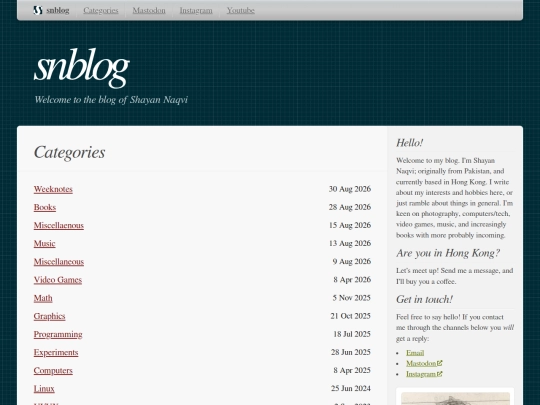540x405 pixels.
Task: Open the Mastodon nav link in top bar
Action: pyautogui.click(x=149, y=10)
